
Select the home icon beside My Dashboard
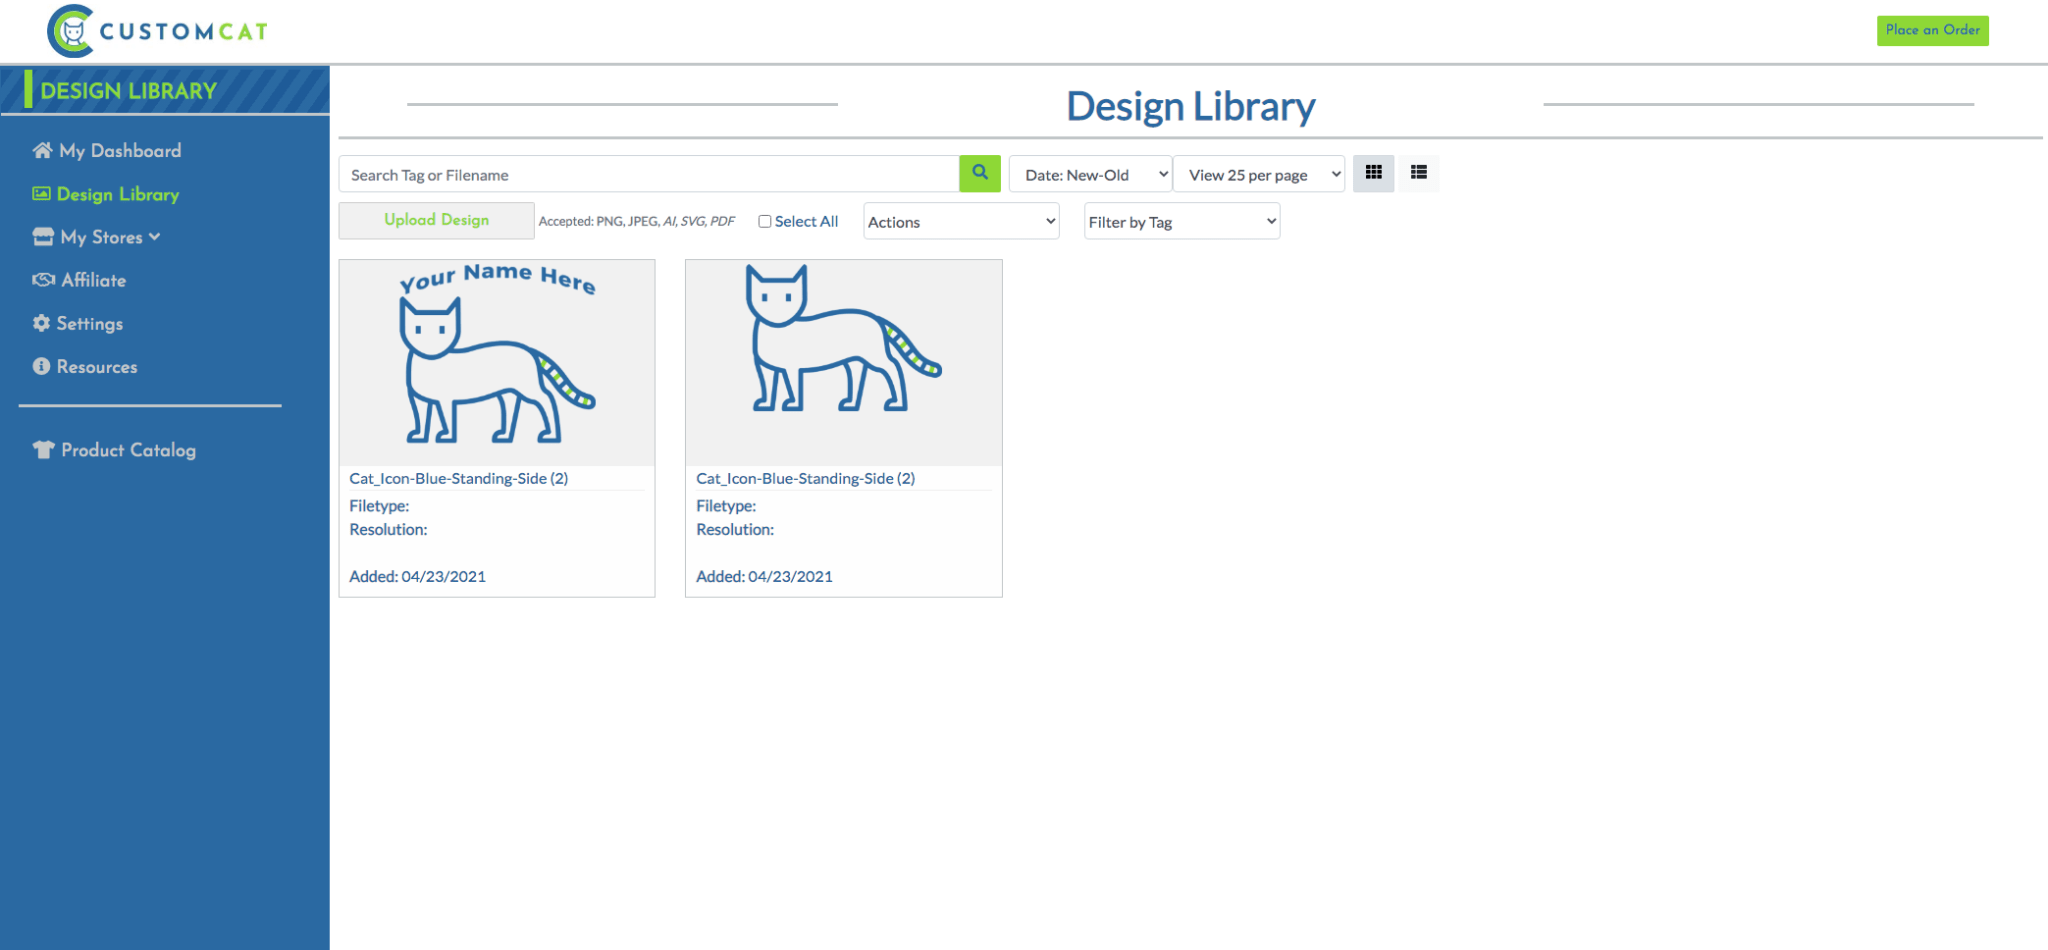41,150
